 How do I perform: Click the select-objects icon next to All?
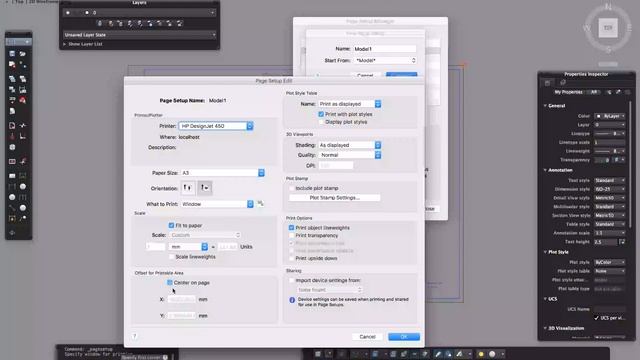(609, 92)
